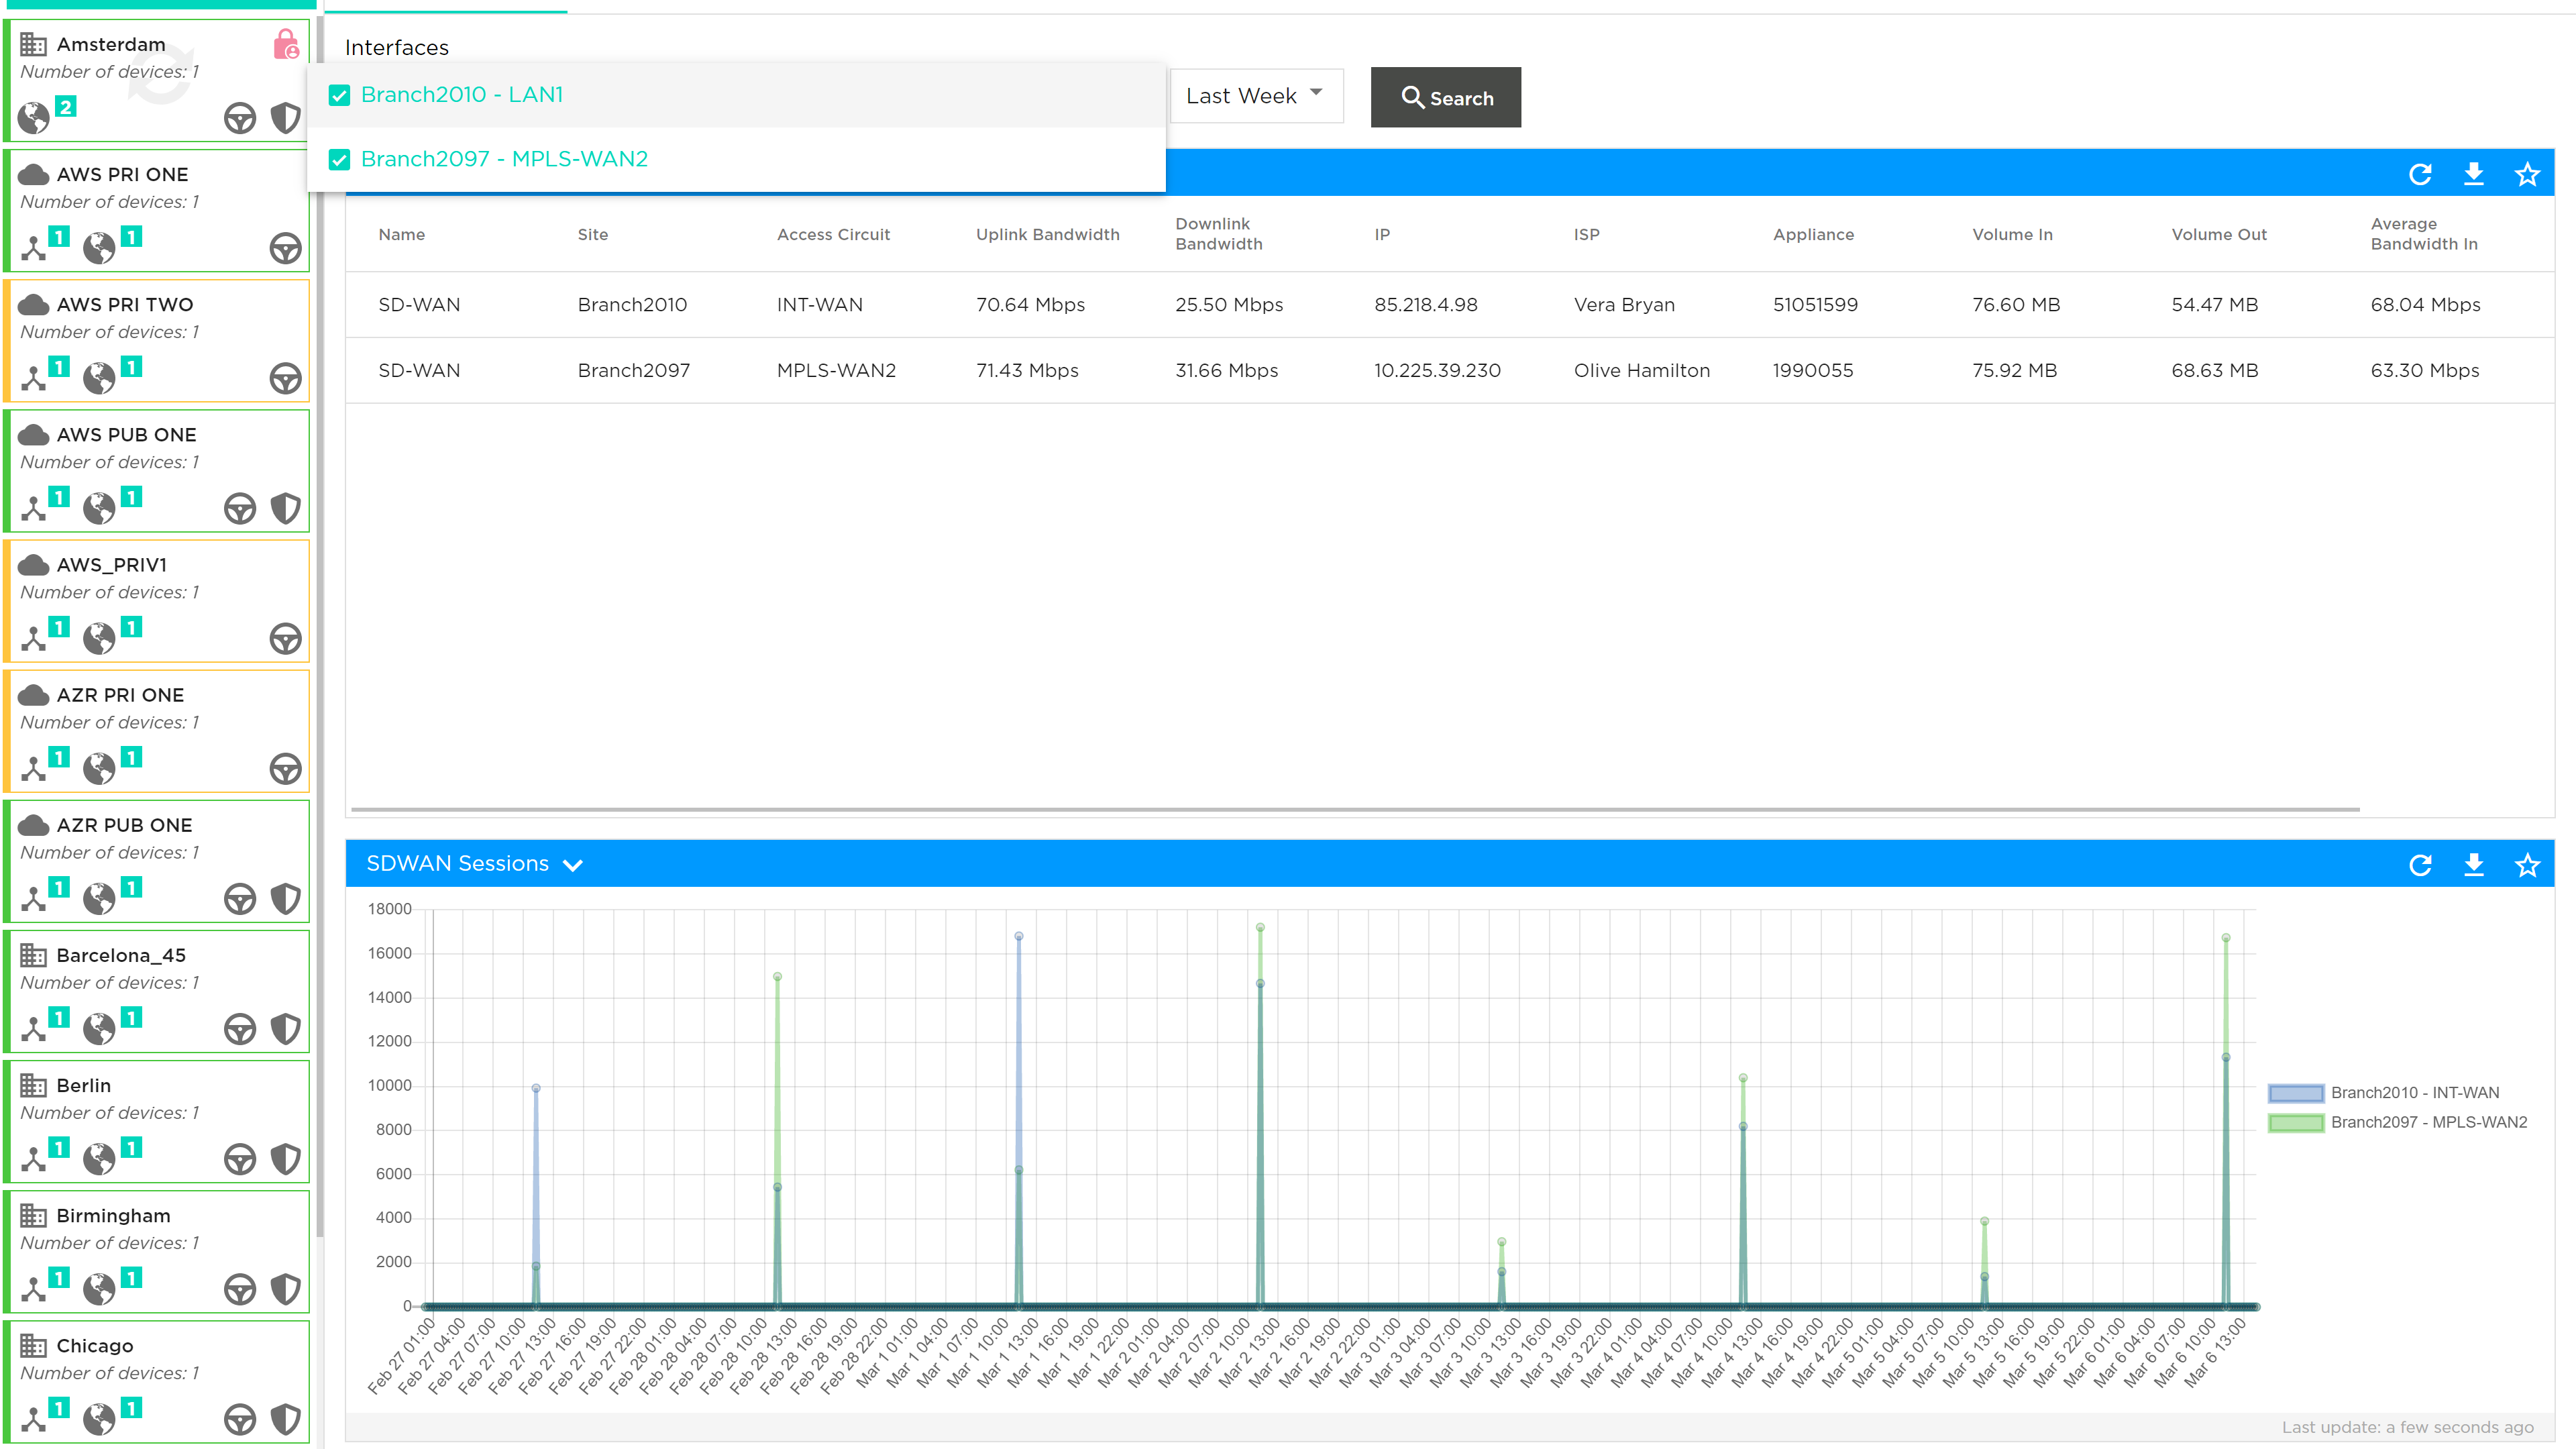
Task: Click Amsterdam globe icon with badge 2
Action: pyautogui.click(x=34, y=118)
